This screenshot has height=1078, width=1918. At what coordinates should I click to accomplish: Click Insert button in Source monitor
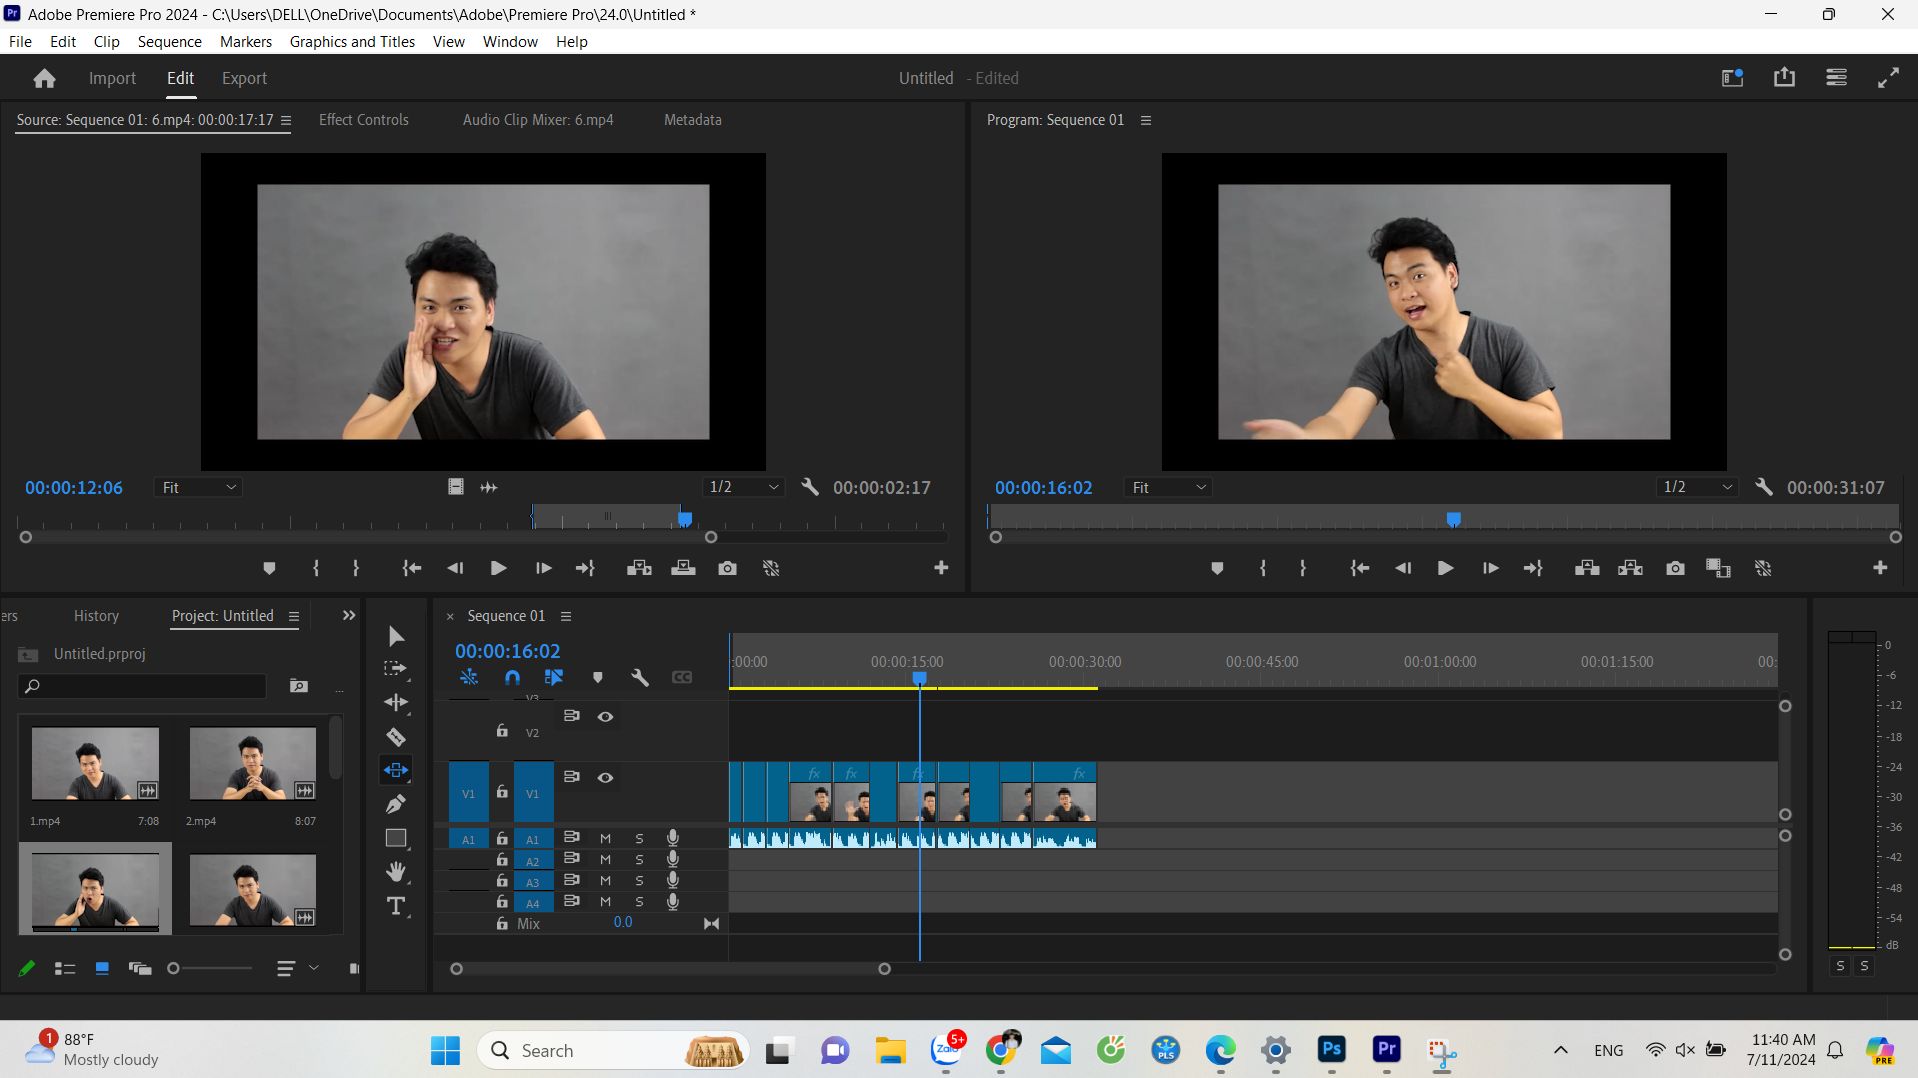639,568
